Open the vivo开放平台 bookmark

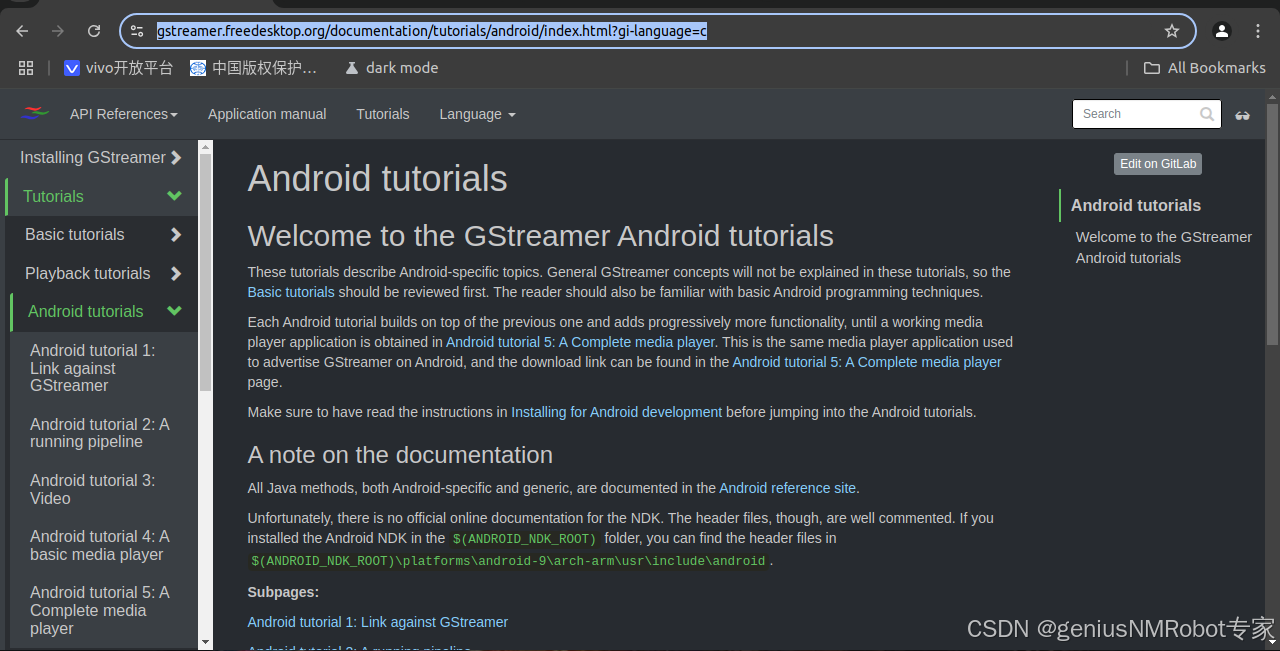pyautogui.click(x=118, y=68)
